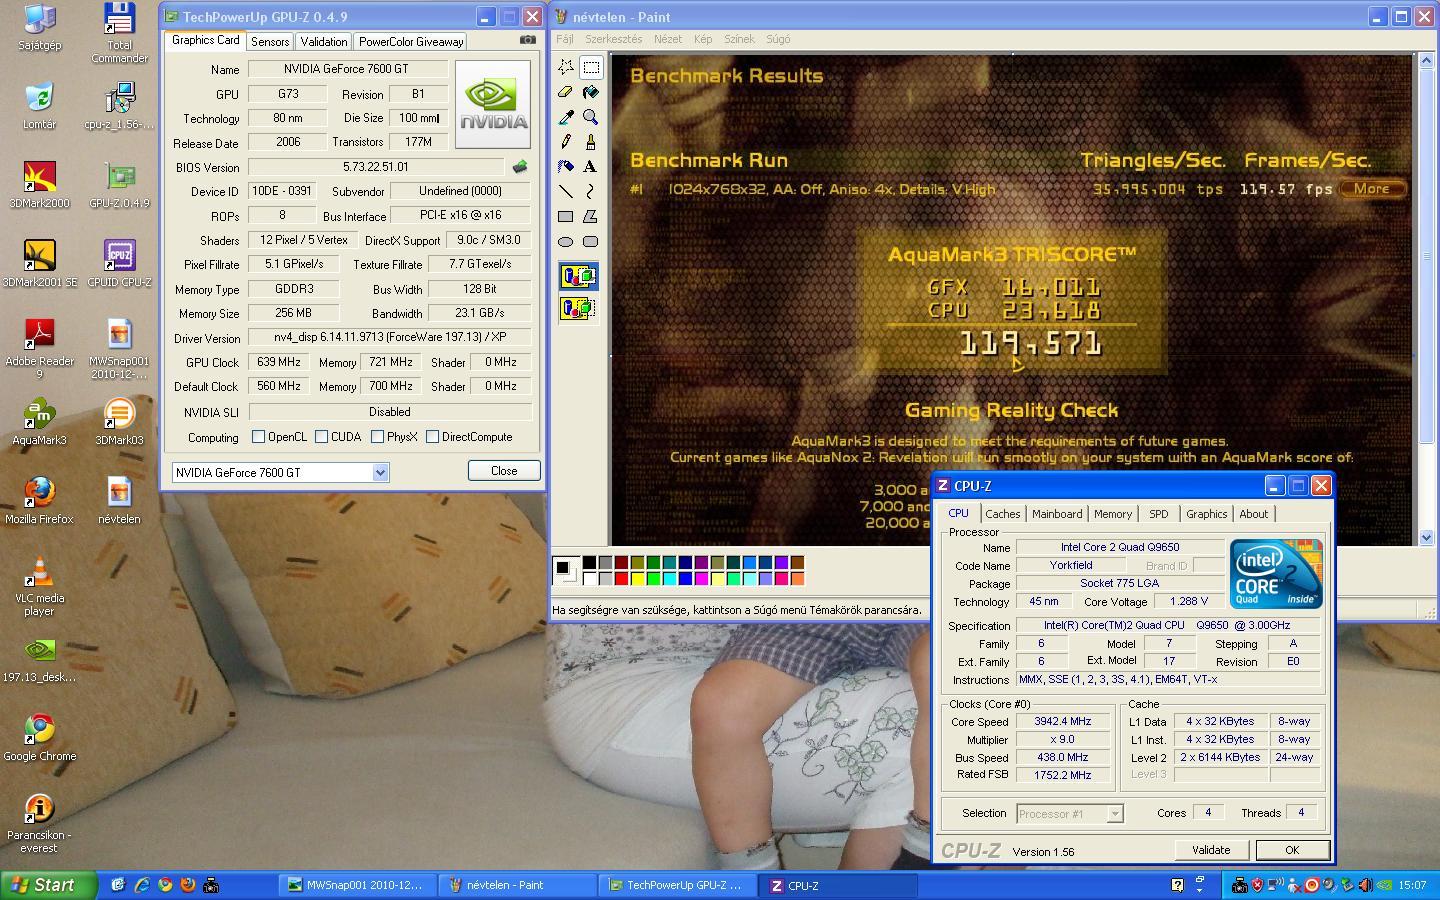This screenshot has height=900, width=1440.
Task: Open 3DMark2001 SE desktop icon
Action: pyautogui.click(x=39, y=264)
